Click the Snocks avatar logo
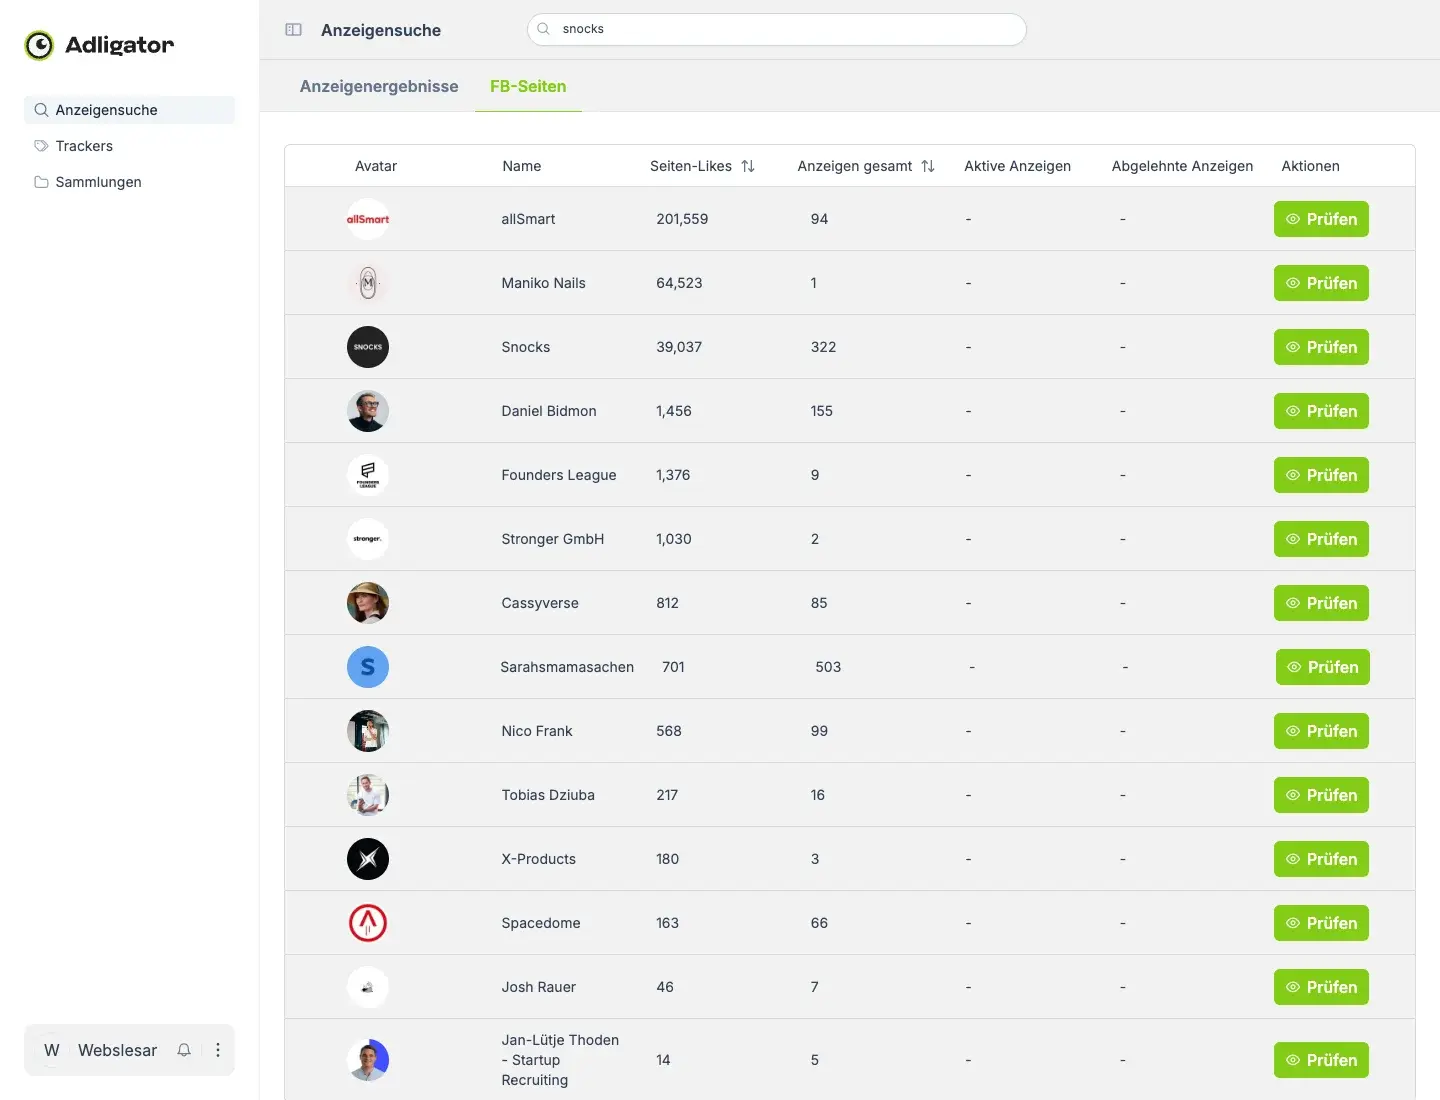This screenshot has width=1440, height=1100. coord(368,347)
